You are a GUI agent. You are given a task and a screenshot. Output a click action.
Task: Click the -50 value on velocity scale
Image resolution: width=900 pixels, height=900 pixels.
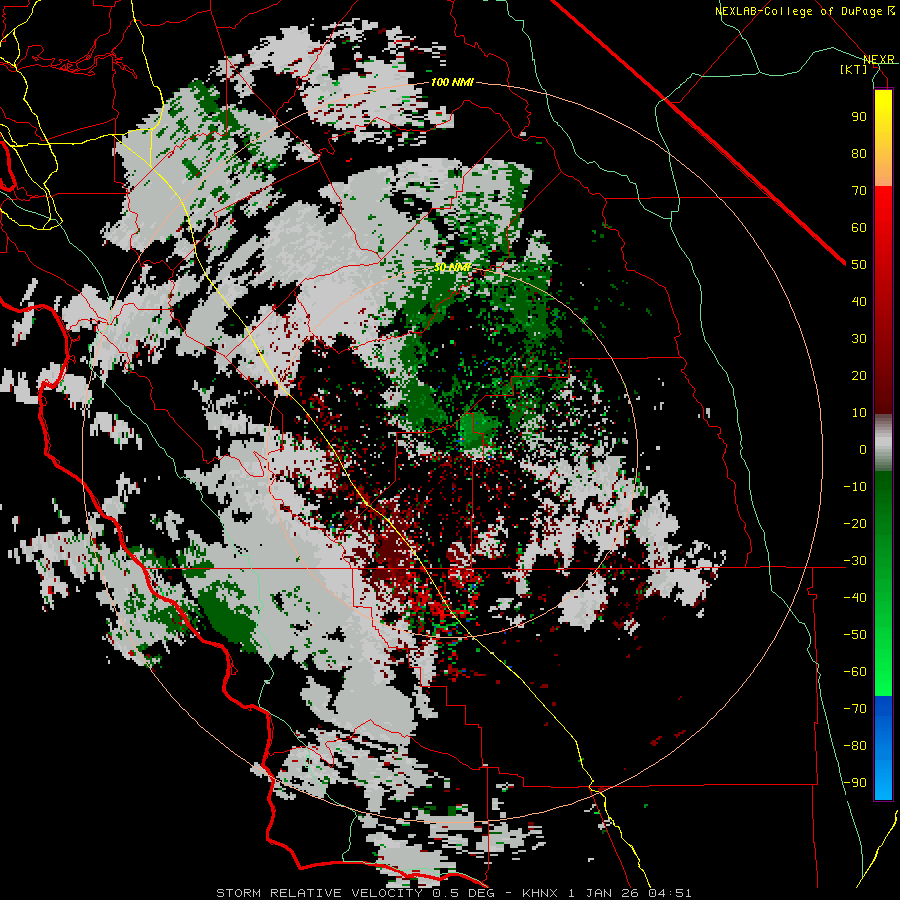click(855, 635)
